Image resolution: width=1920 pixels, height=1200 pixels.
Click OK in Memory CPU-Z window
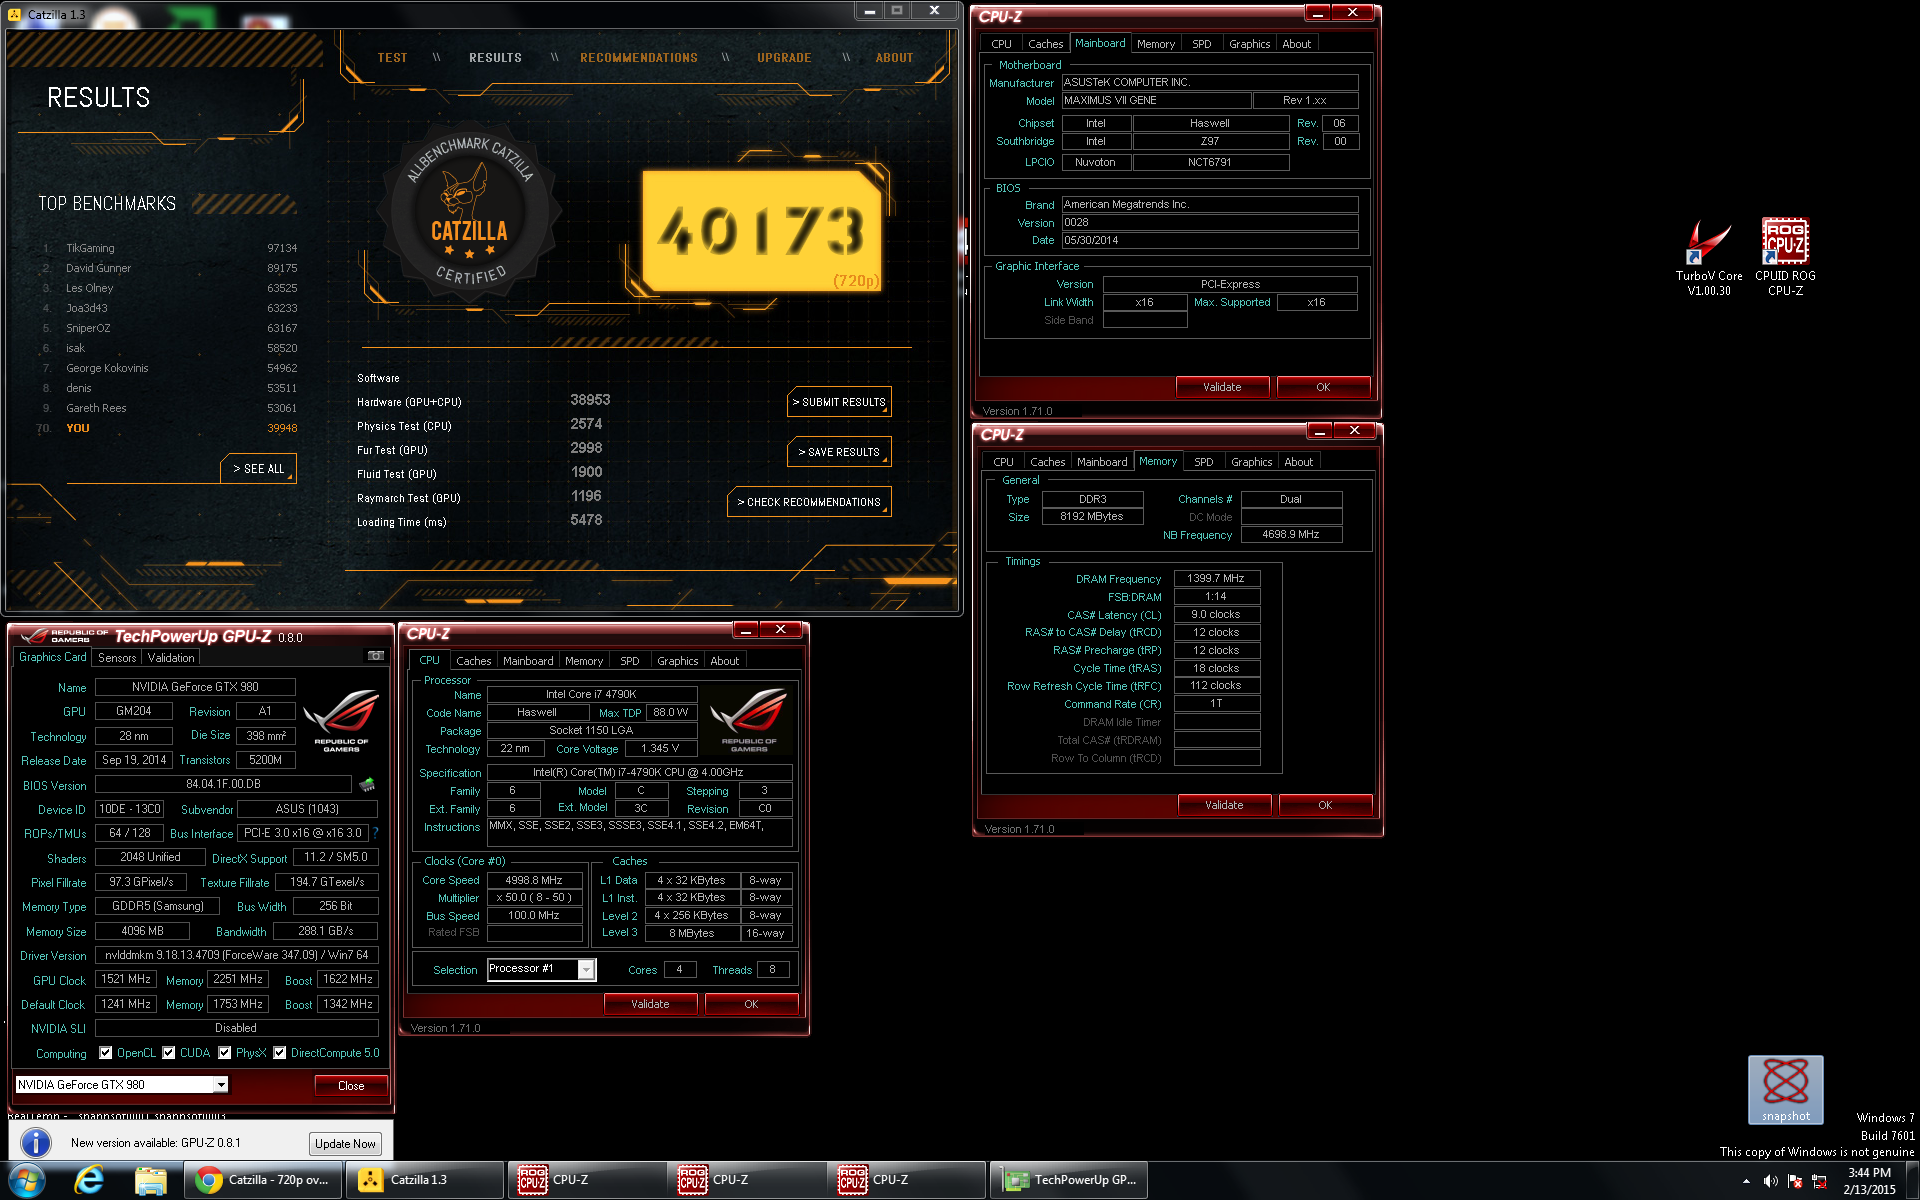[1325, 805]
